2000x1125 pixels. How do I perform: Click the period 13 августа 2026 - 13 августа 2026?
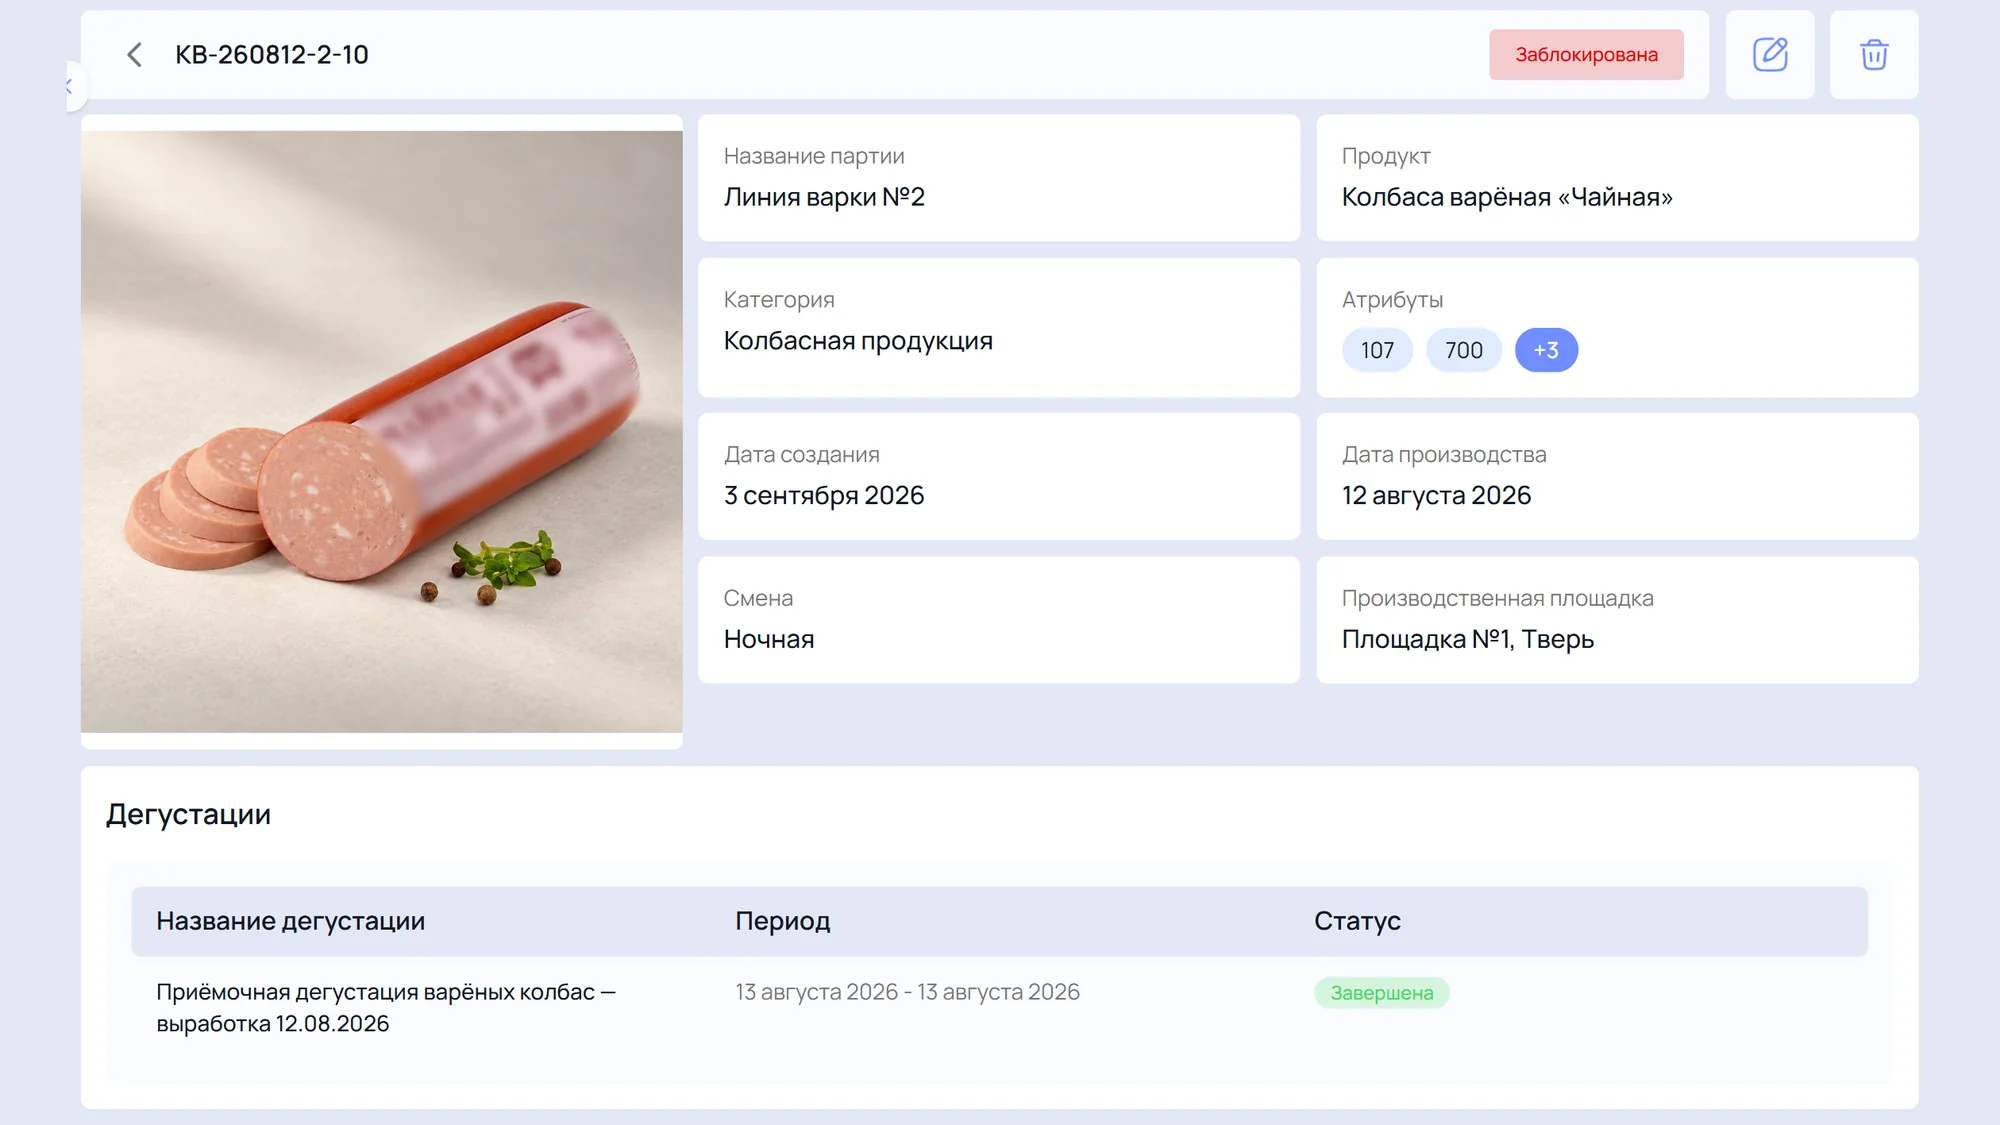point(907,992)
